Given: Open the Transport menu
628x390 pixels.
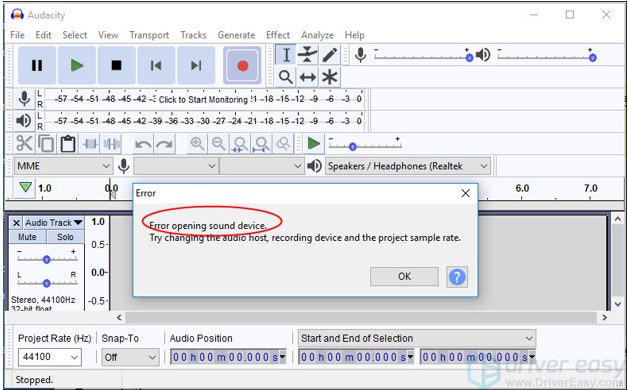Looking at the screenshot, I should 149,35.
